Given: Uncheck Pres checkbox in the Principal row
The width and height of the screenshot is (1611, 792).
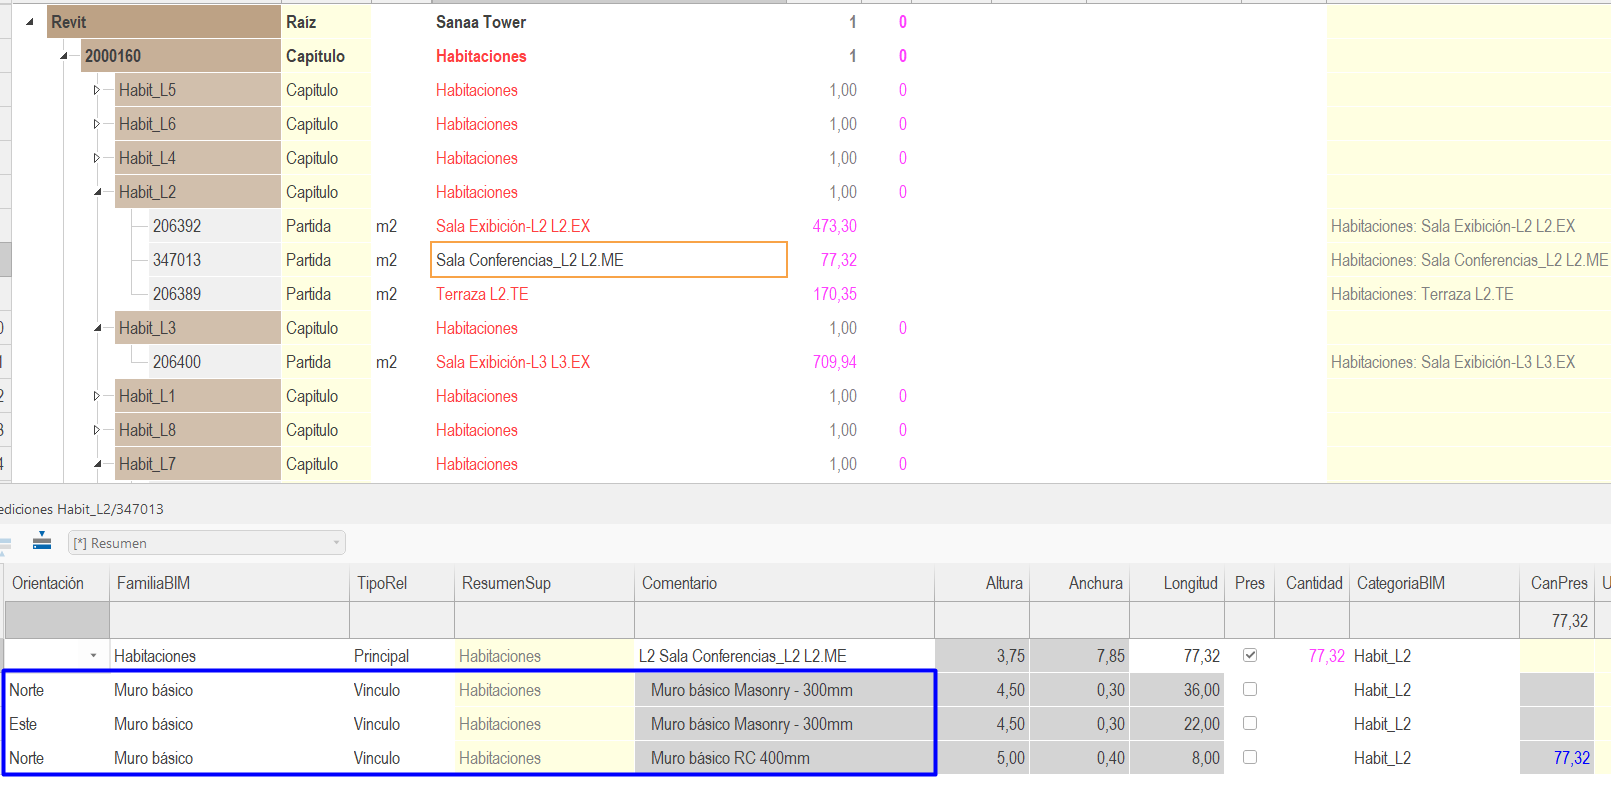Looking at the screenshot, I should tap(1250, 655).
